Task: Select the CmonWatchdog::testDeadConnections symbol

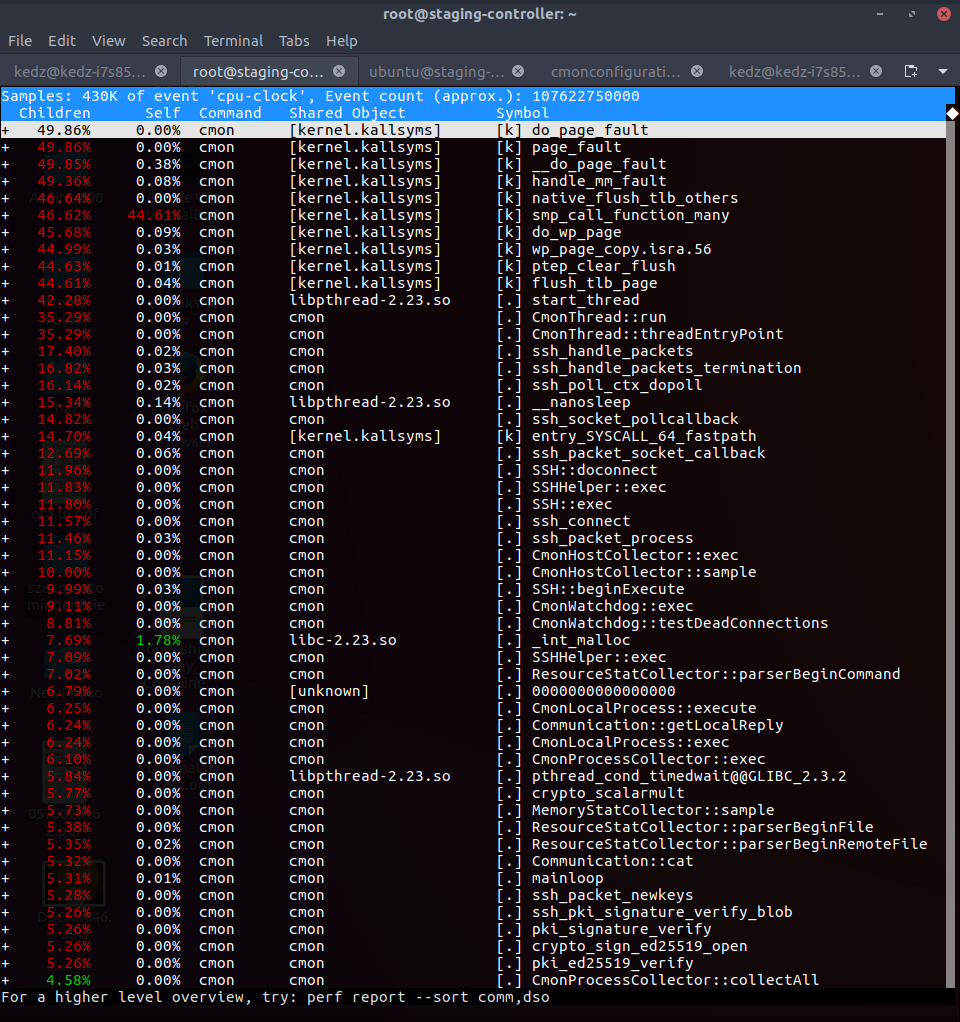Action: [x=680, y=623]
